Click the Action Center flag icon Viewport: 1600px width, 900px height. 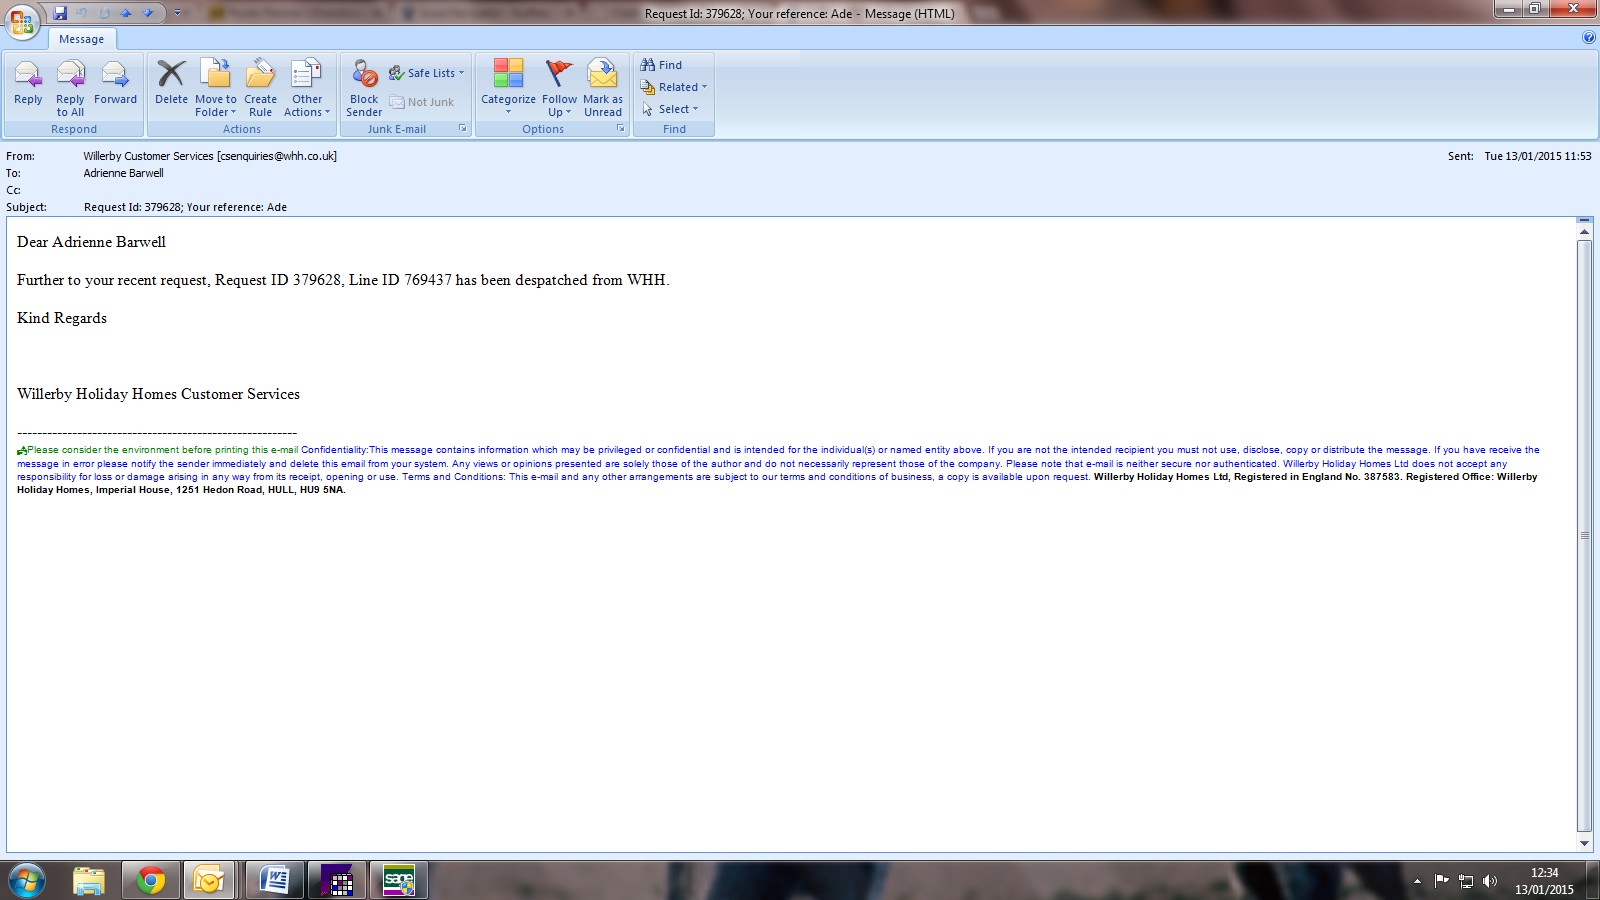pyautogui.click(x=1441, y=881)
